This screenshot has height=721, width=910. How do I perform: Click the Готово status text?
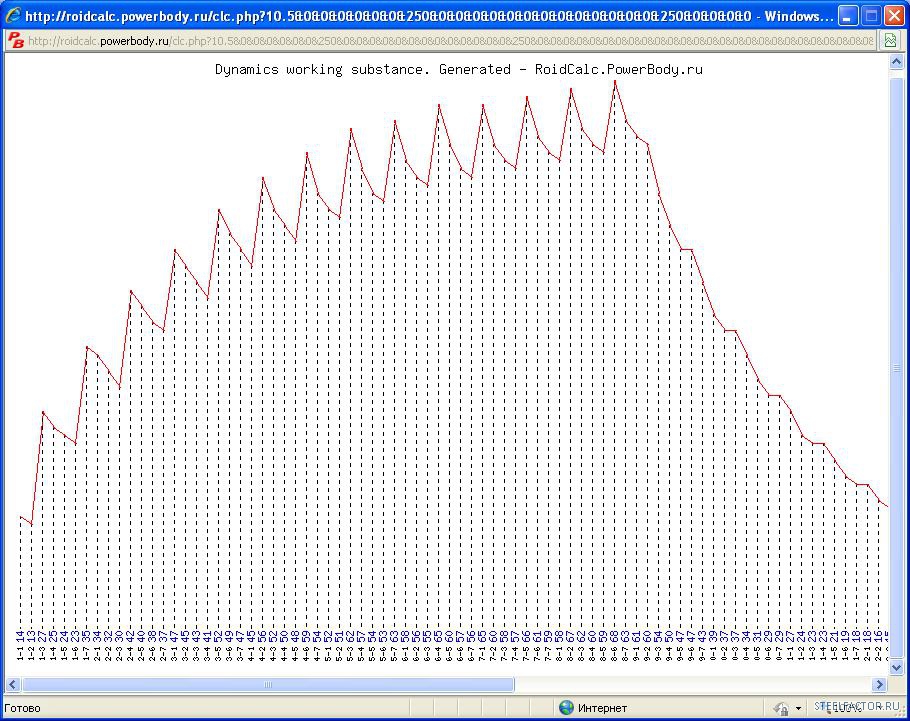[23, 708]
